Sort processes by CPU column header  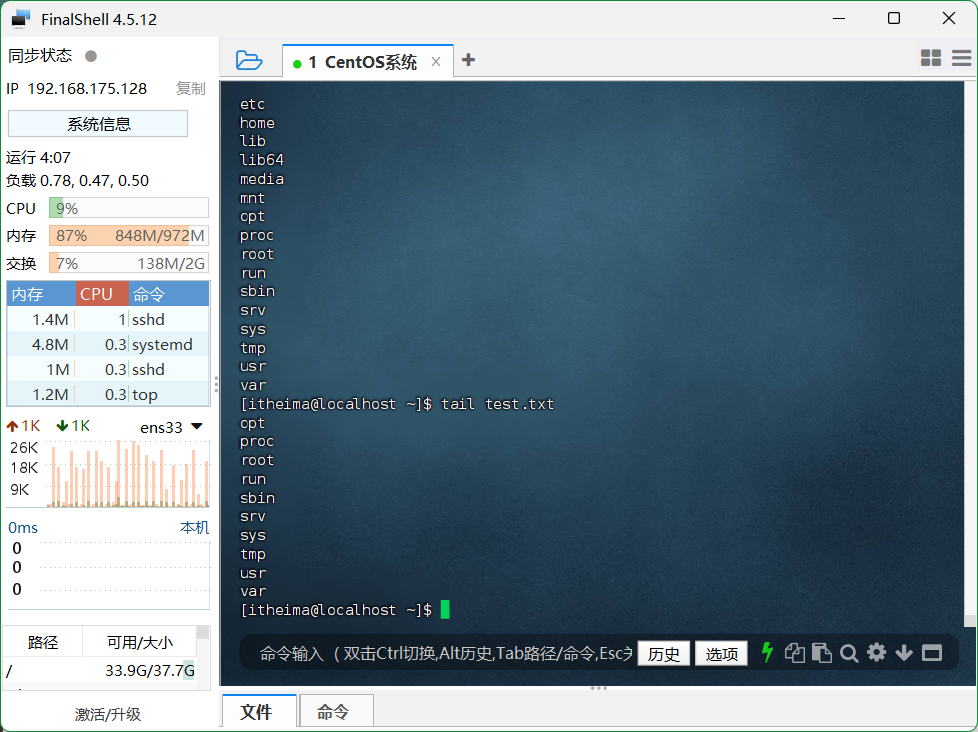pyautogui.click(x=102, y=294)
